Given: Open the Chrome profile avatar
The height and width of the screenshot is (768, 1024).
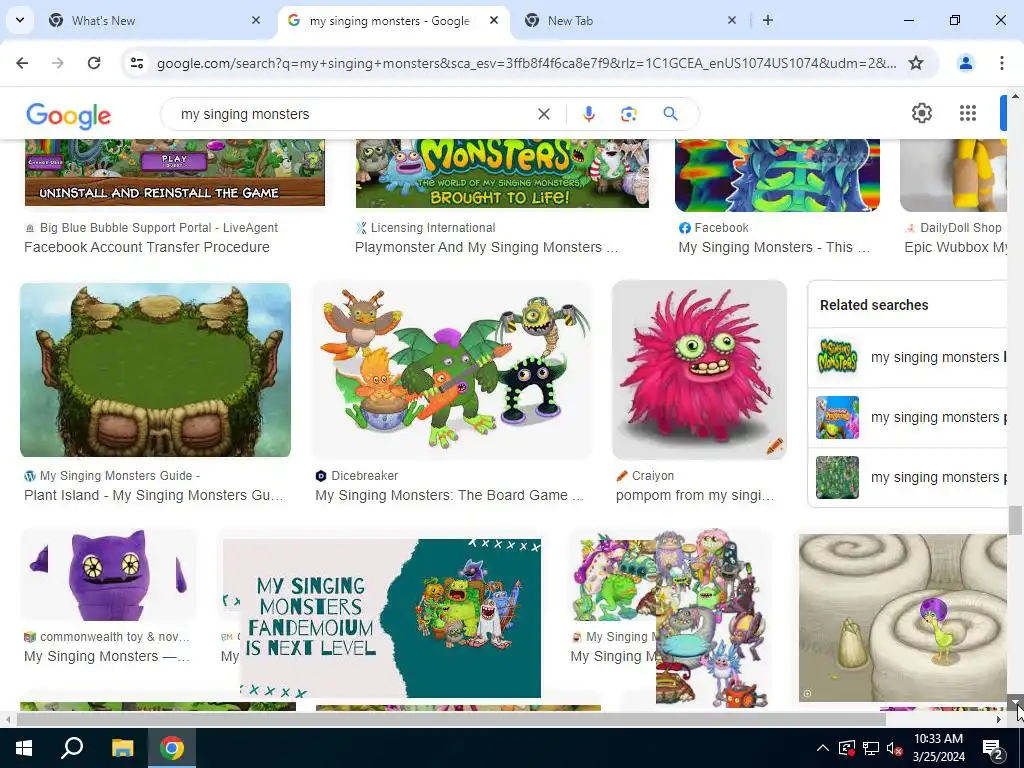Looking at the screenshot, I should (x=965, y=63).
